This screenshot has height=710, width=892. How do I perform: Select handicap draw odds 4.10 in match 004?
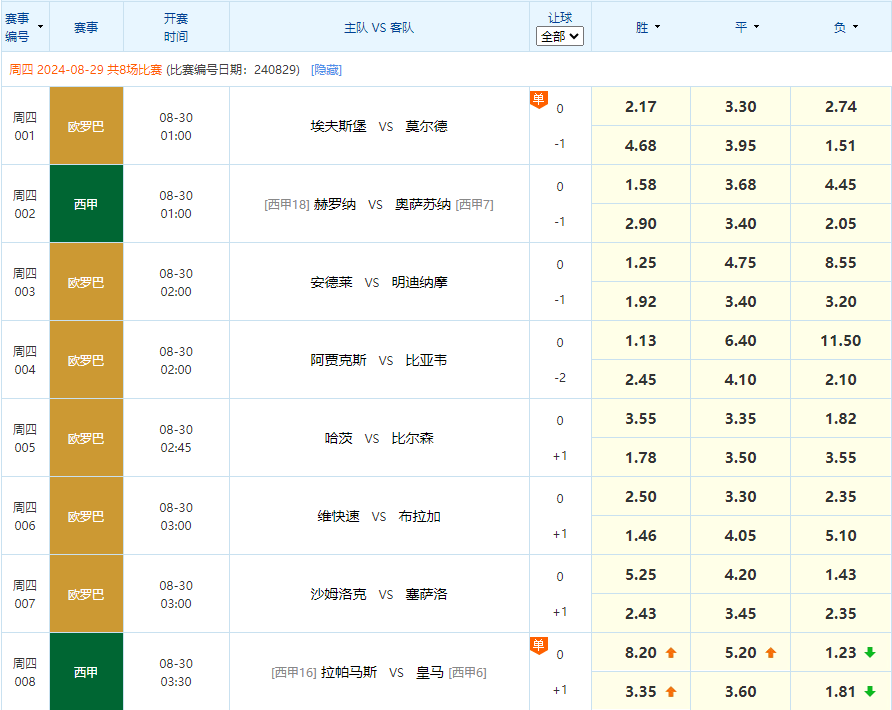(740, 379)
